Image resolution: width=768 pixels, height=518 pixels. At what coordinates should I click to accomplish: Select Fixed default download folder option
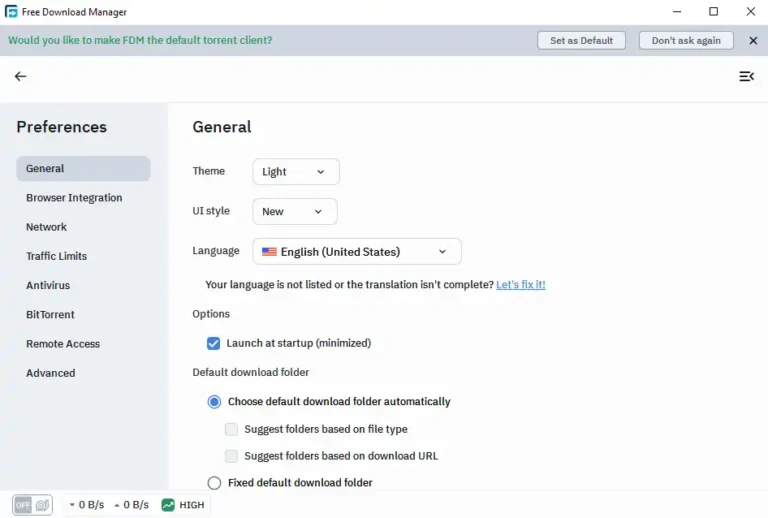pos(214,483)
